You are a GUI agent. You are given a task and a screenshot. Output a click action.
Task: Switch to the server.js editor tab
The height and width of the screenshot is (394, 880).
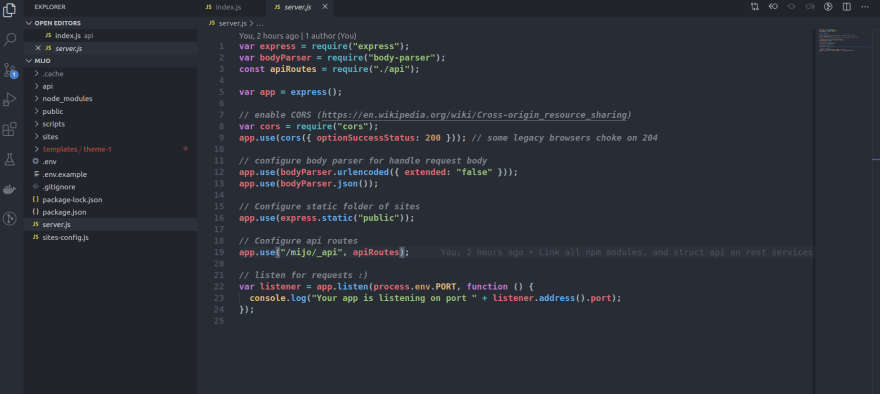(299, 7)
